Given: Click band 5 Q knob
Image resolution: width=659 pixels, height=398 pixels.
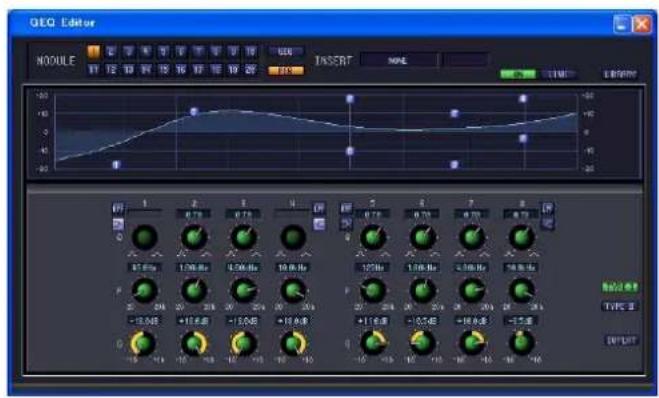Looking at the screenshot, I should click(x=373, y=237).
